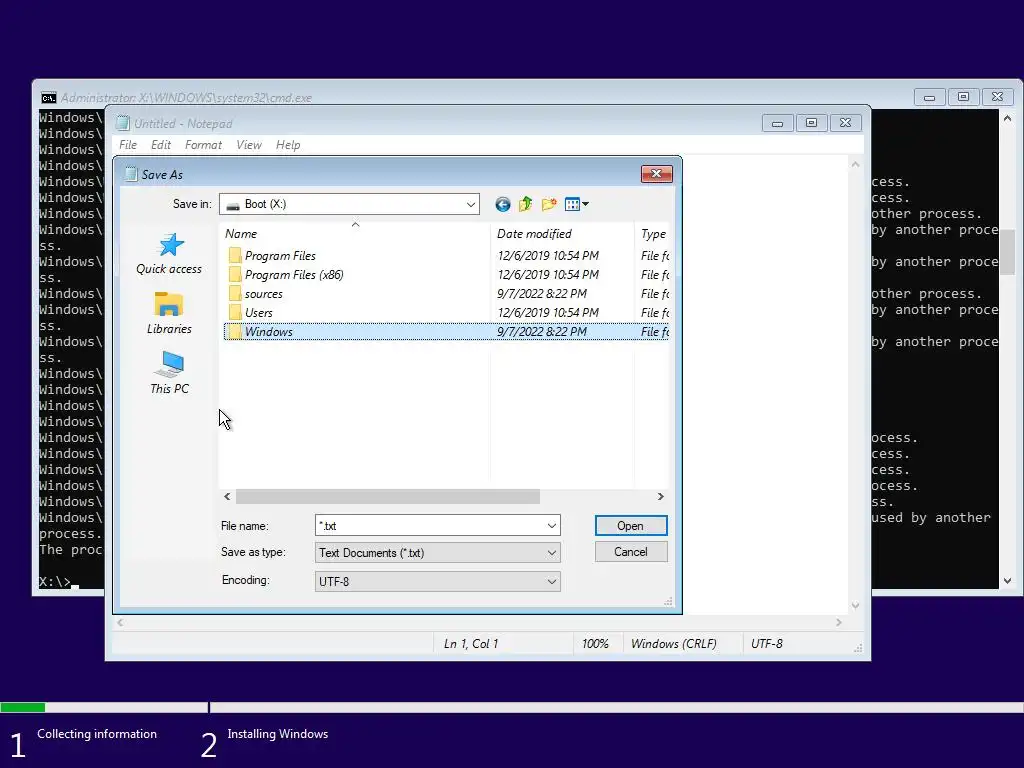This screenshot has height=768, width=1024.
Task: Expand the File name dropdown arrow
Action: point(552,526)
